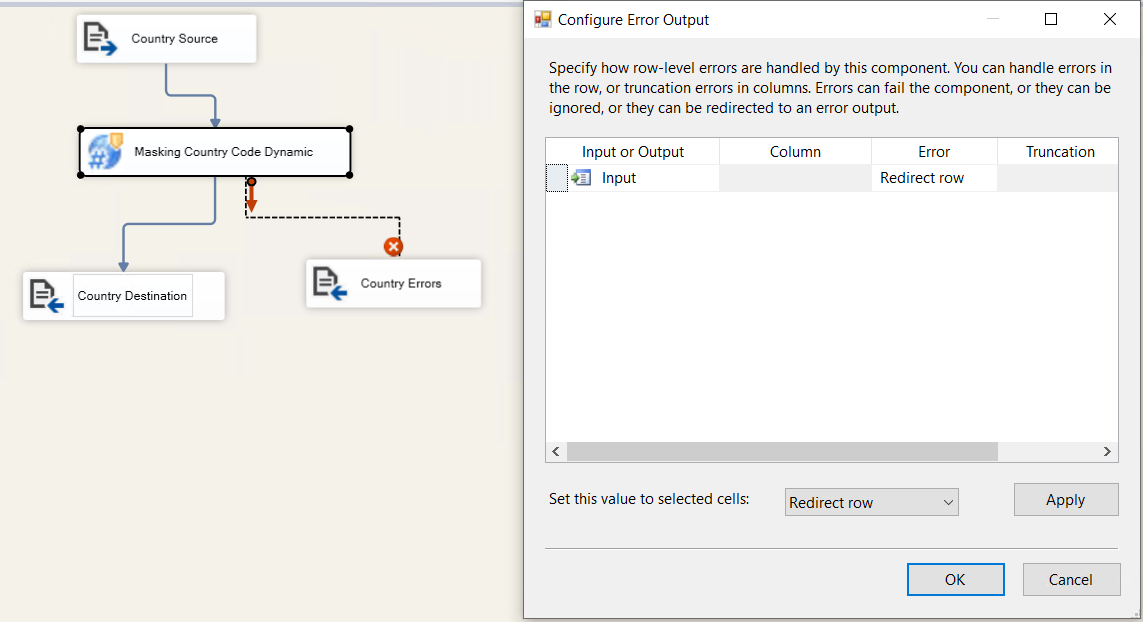Maximize the Configure Error Output dialog
This screenshot has height=622, width=1143.
pos(1051,19)
